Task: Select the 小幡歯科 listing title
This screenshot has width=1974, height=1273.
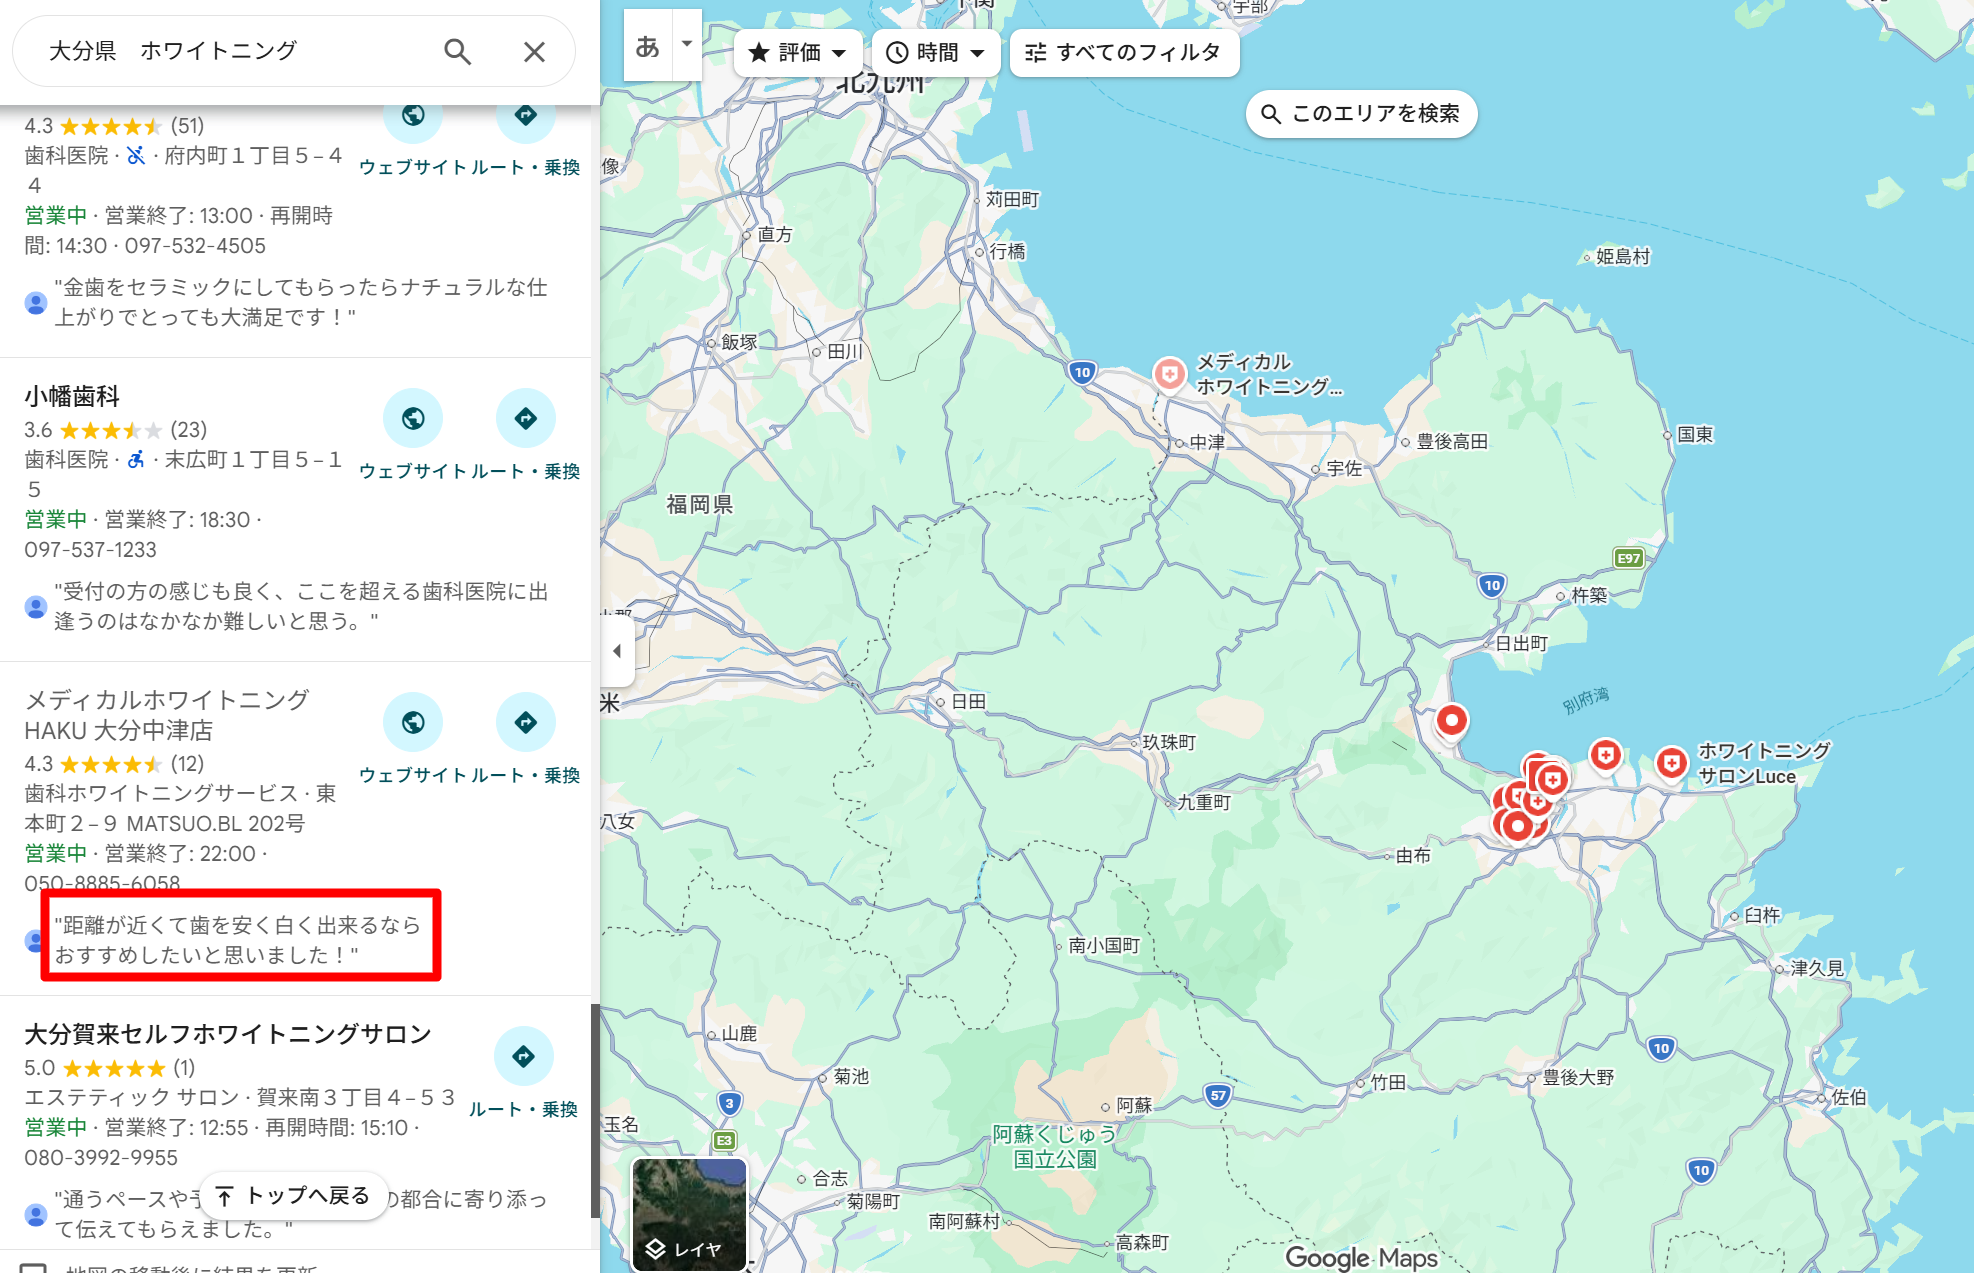Action: (x=72, y=396)
